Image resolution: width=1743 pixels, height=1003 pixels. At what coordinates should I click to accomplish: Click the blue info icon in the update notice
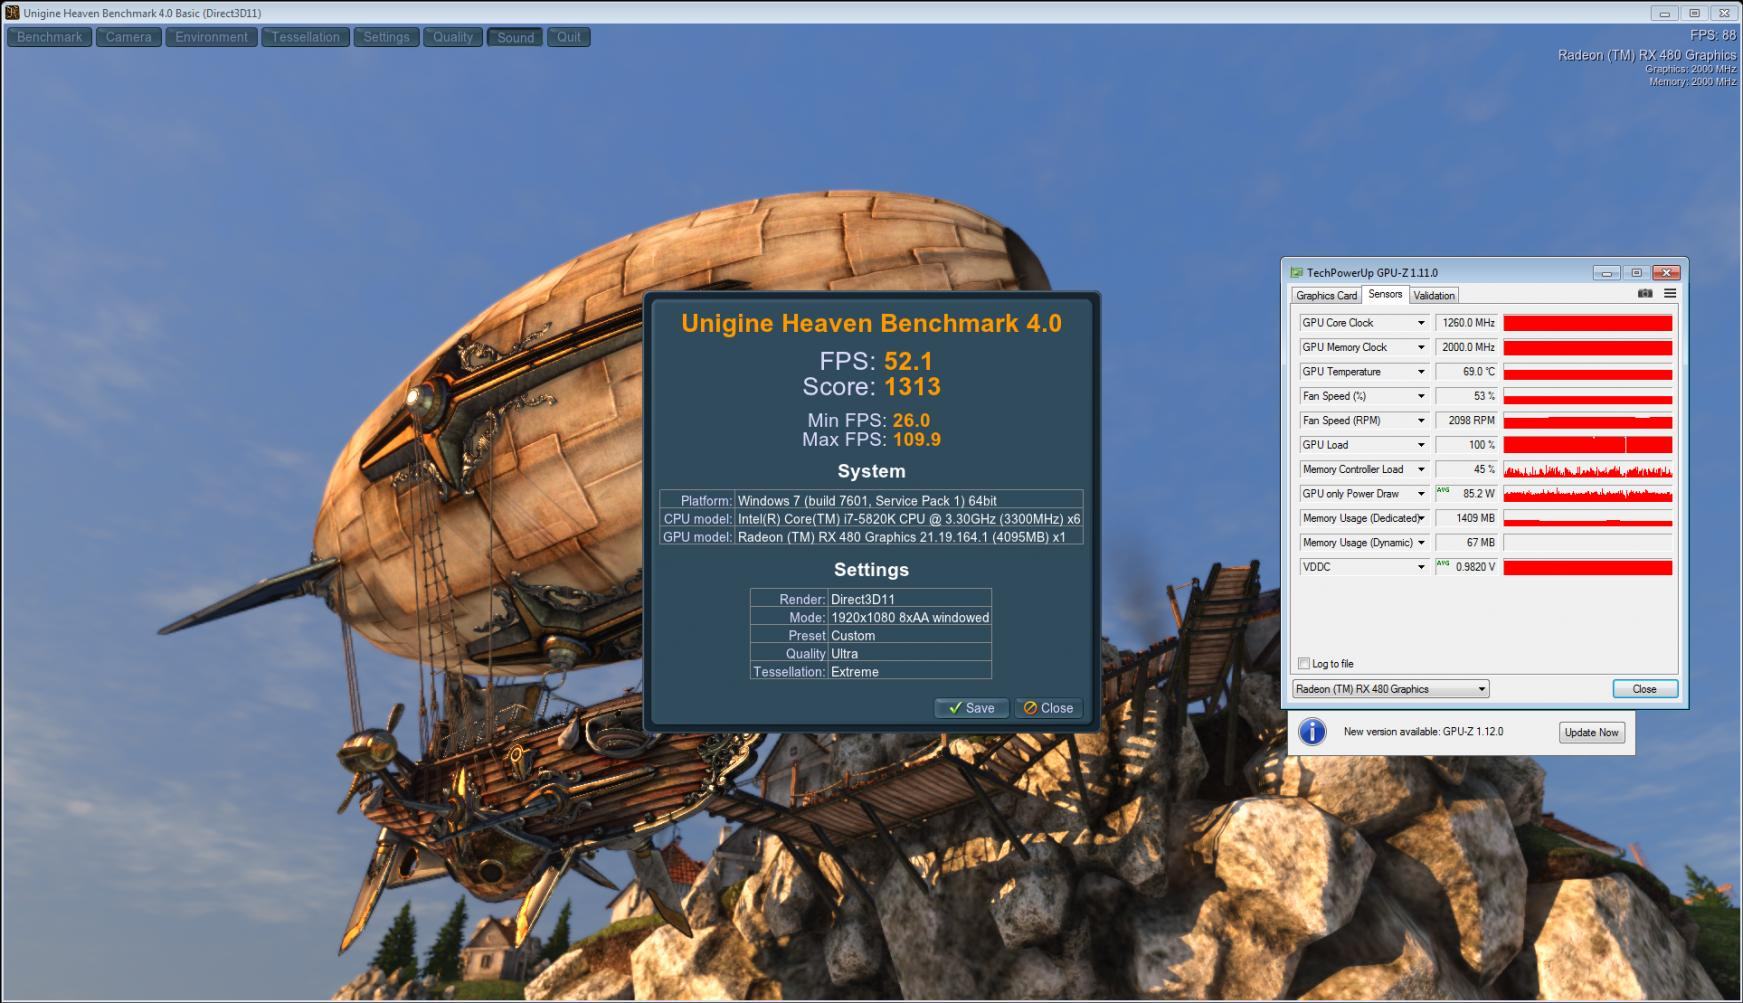pyautogui.click(x=1312, y=731)
